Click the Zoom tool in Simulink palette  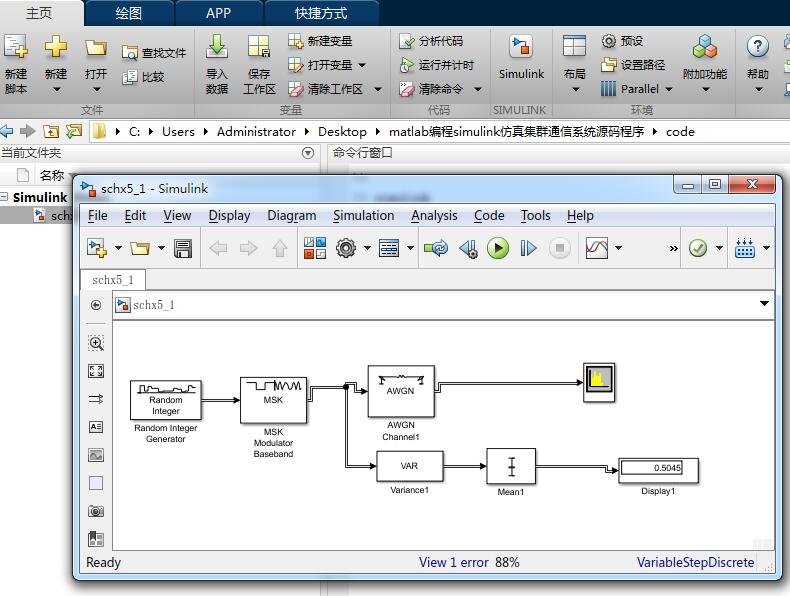[96, 343]
